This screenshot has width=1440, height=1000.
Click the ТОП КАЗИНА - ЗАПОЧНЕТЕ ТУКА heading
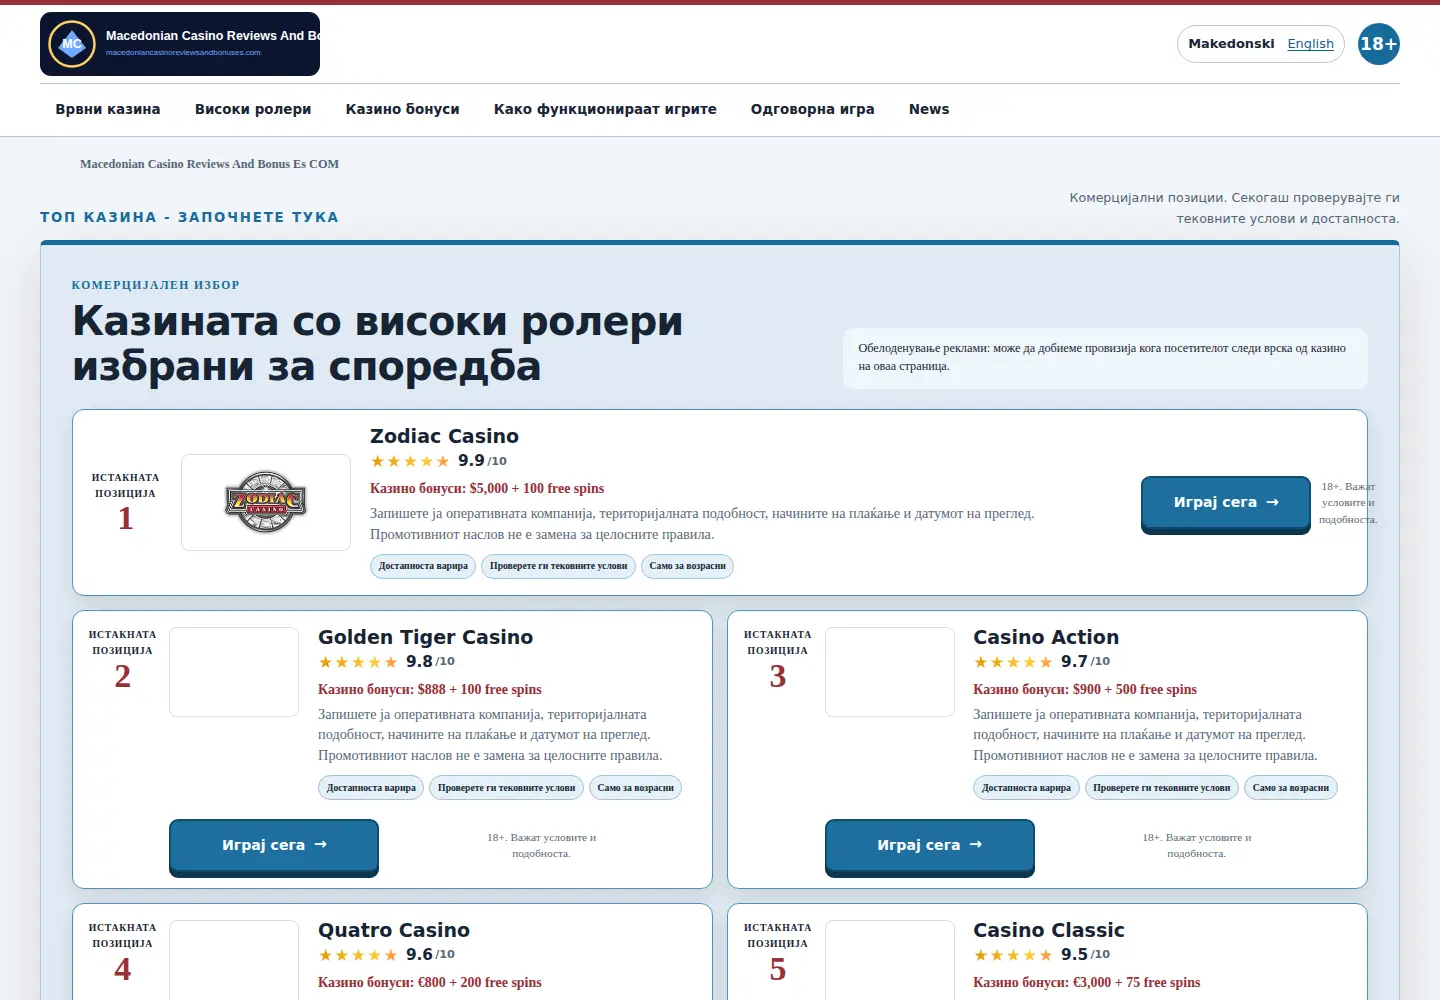tap(189, 217)
